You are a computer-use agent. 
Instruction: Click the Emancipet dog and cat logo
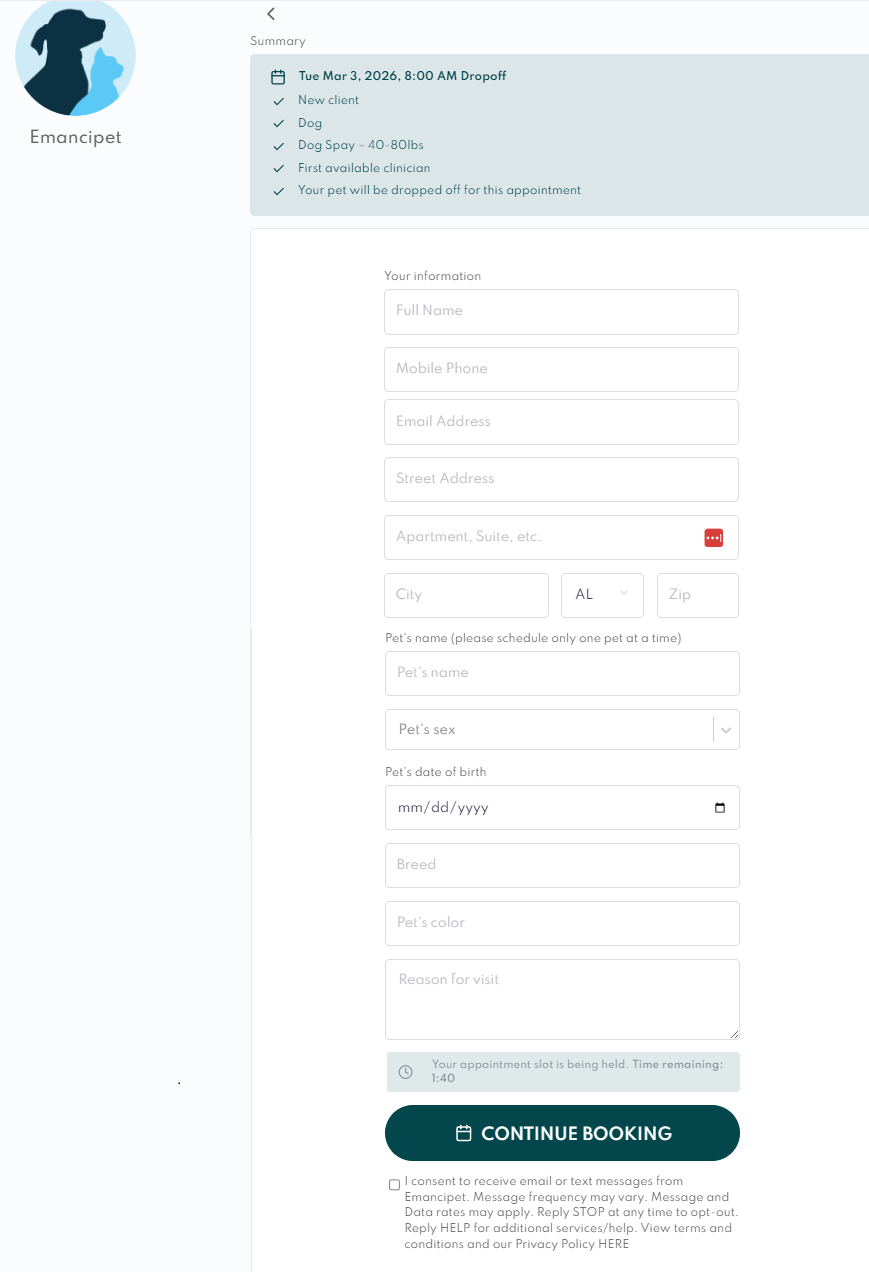75,57
